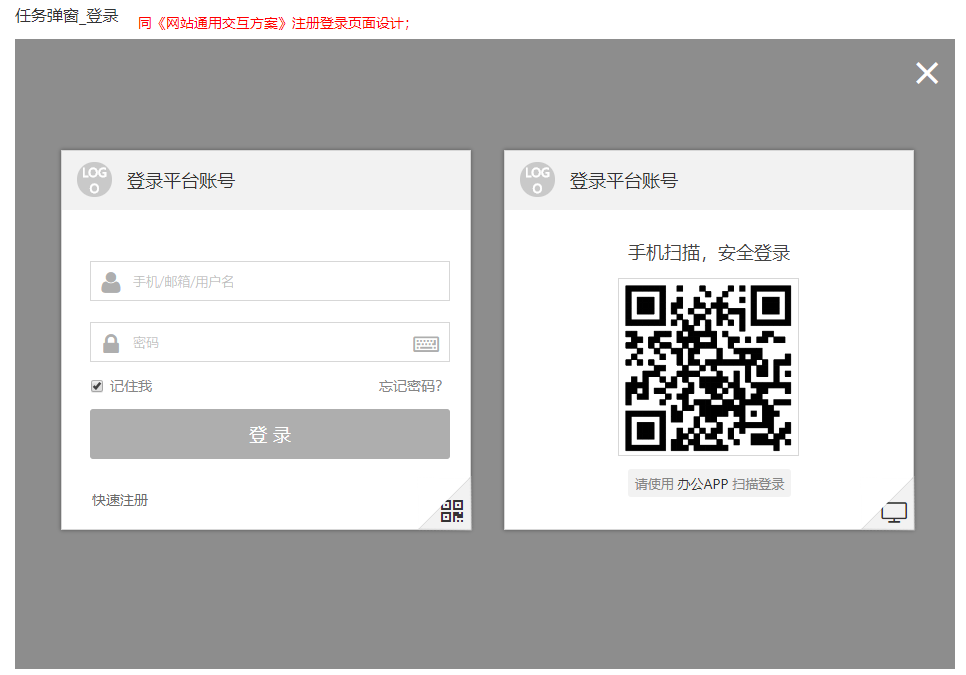The image size is (966, 675).
Task: Click the user avatar icon in the username field
Action: pos(111,282)
